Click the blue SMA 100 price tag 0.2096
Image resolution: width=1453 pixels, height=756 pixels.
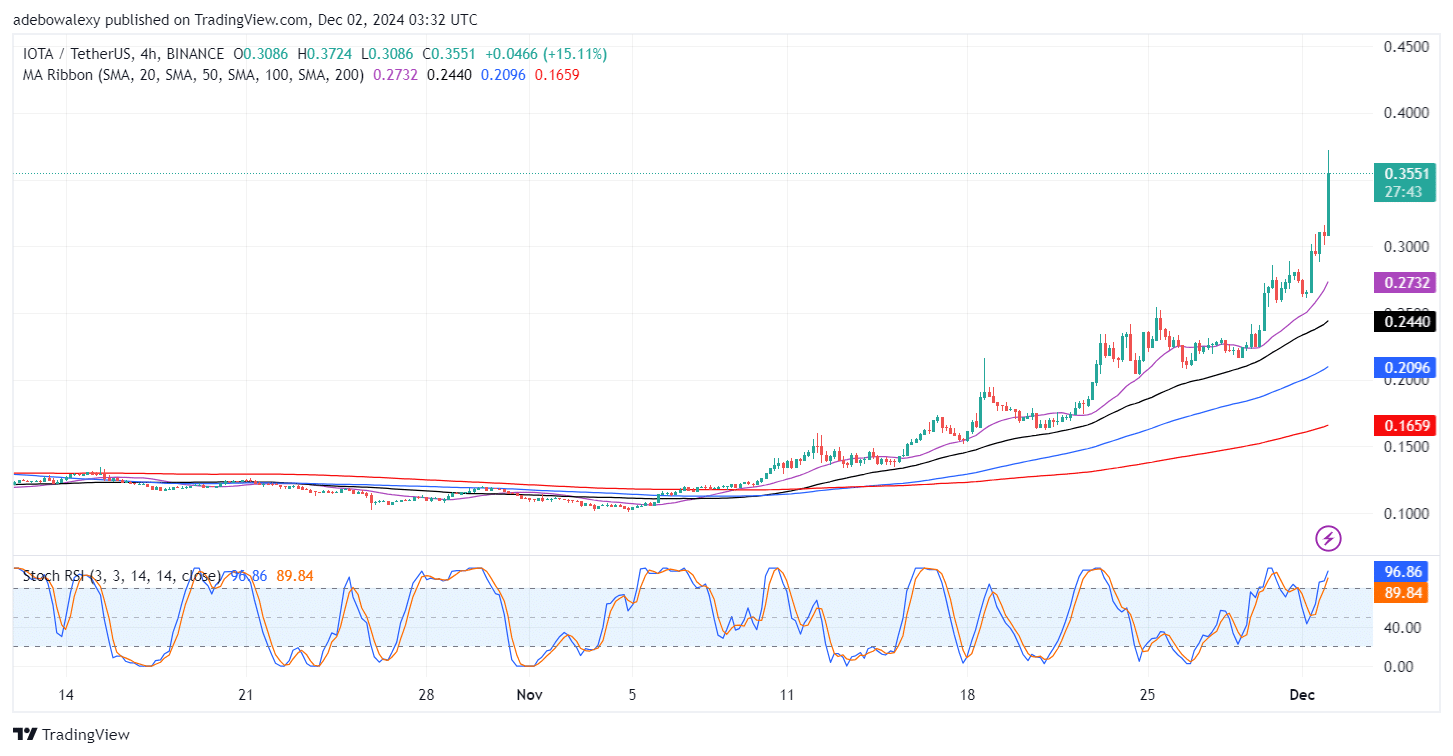click(1407, 368)
